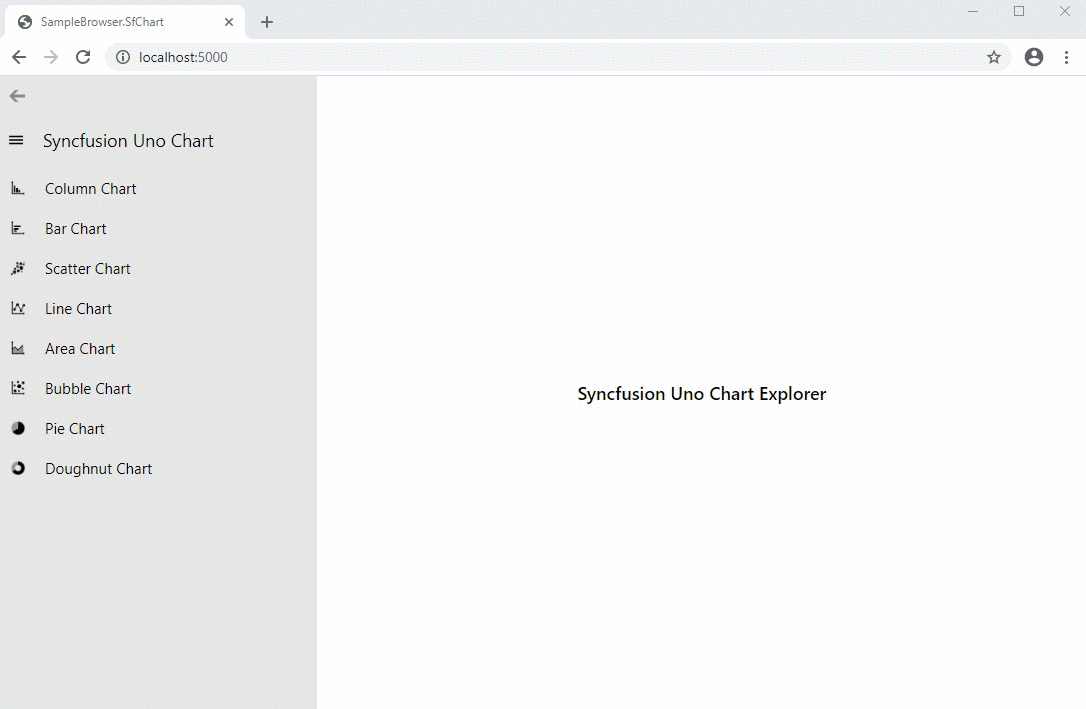The height and width of the screenshot is (709, 1086).
Task: Click the Line Chart icon
Action: [18, 308]
